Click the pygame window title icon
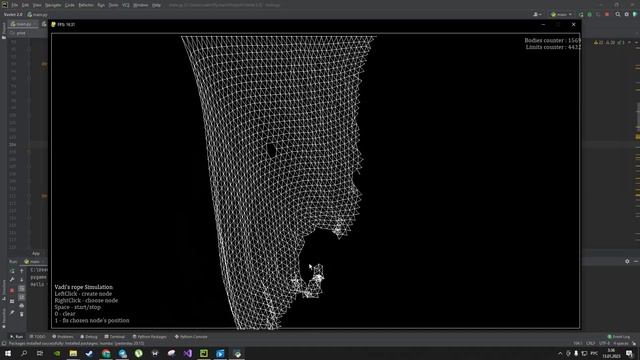640x360 pixels. [53, 24]
